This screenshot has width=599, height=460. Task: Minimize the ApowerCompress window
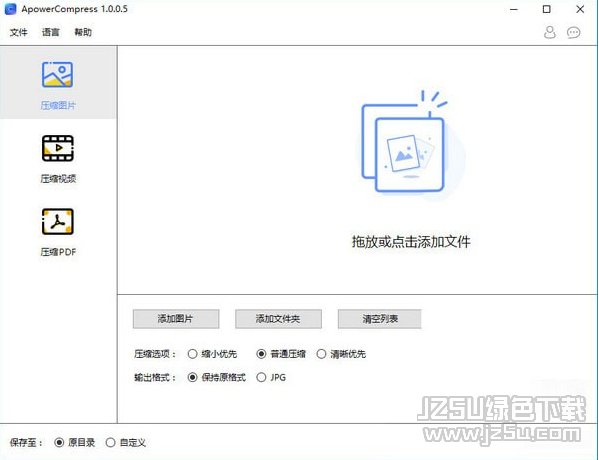514,9
